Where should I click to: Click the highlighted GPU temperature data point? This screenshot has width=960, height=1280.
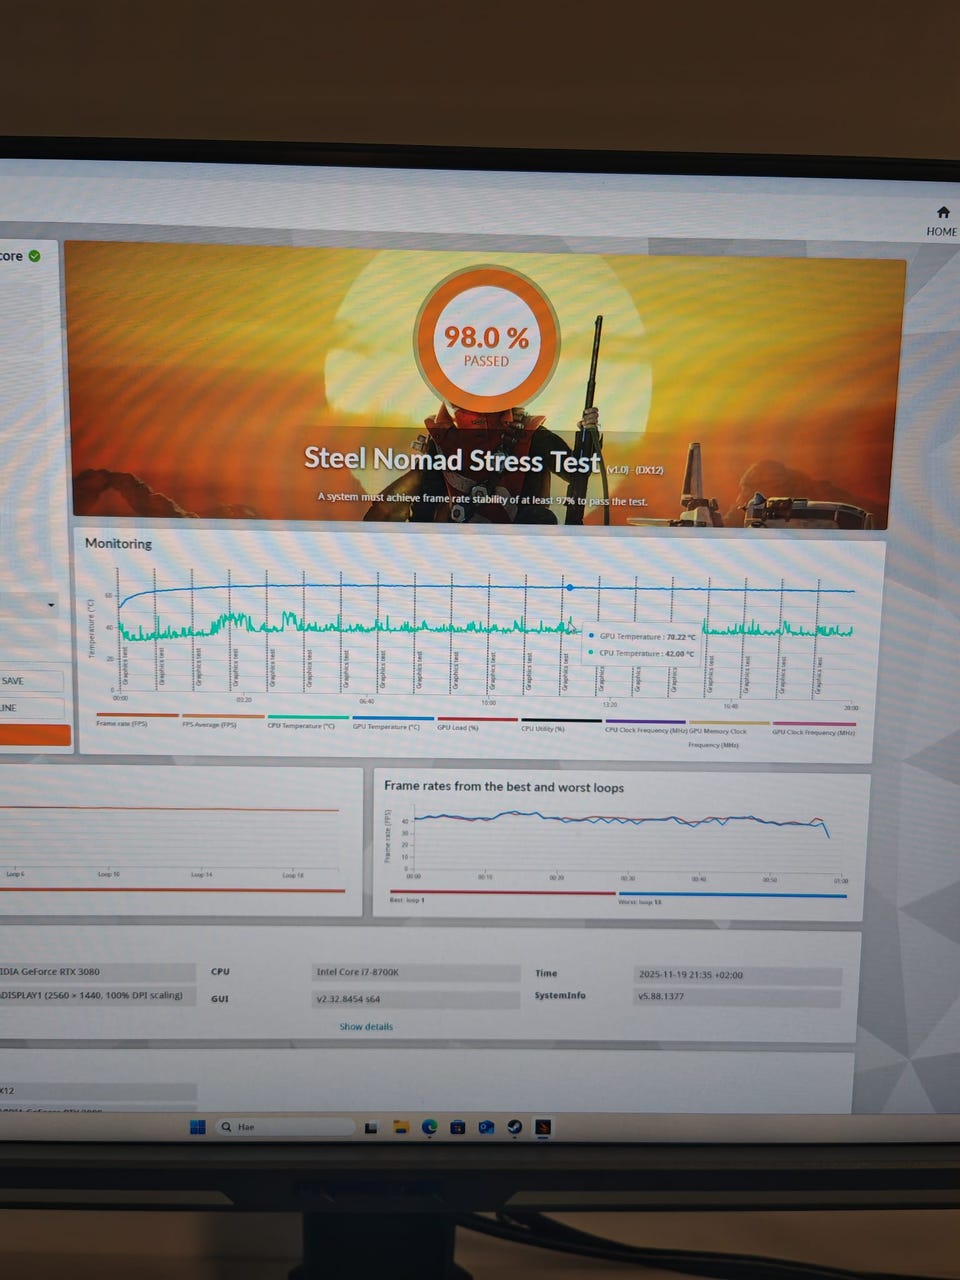point(570,588)
